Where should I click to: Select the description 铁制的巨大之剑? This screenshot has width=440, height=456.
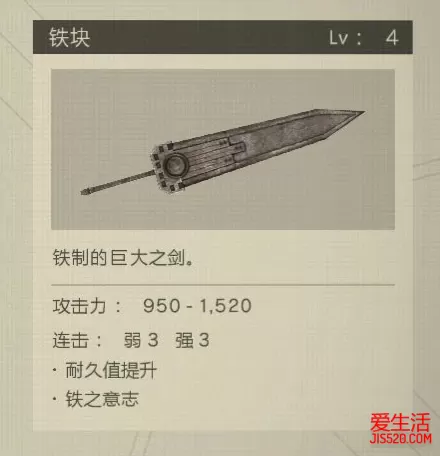(x=123, y=258)
